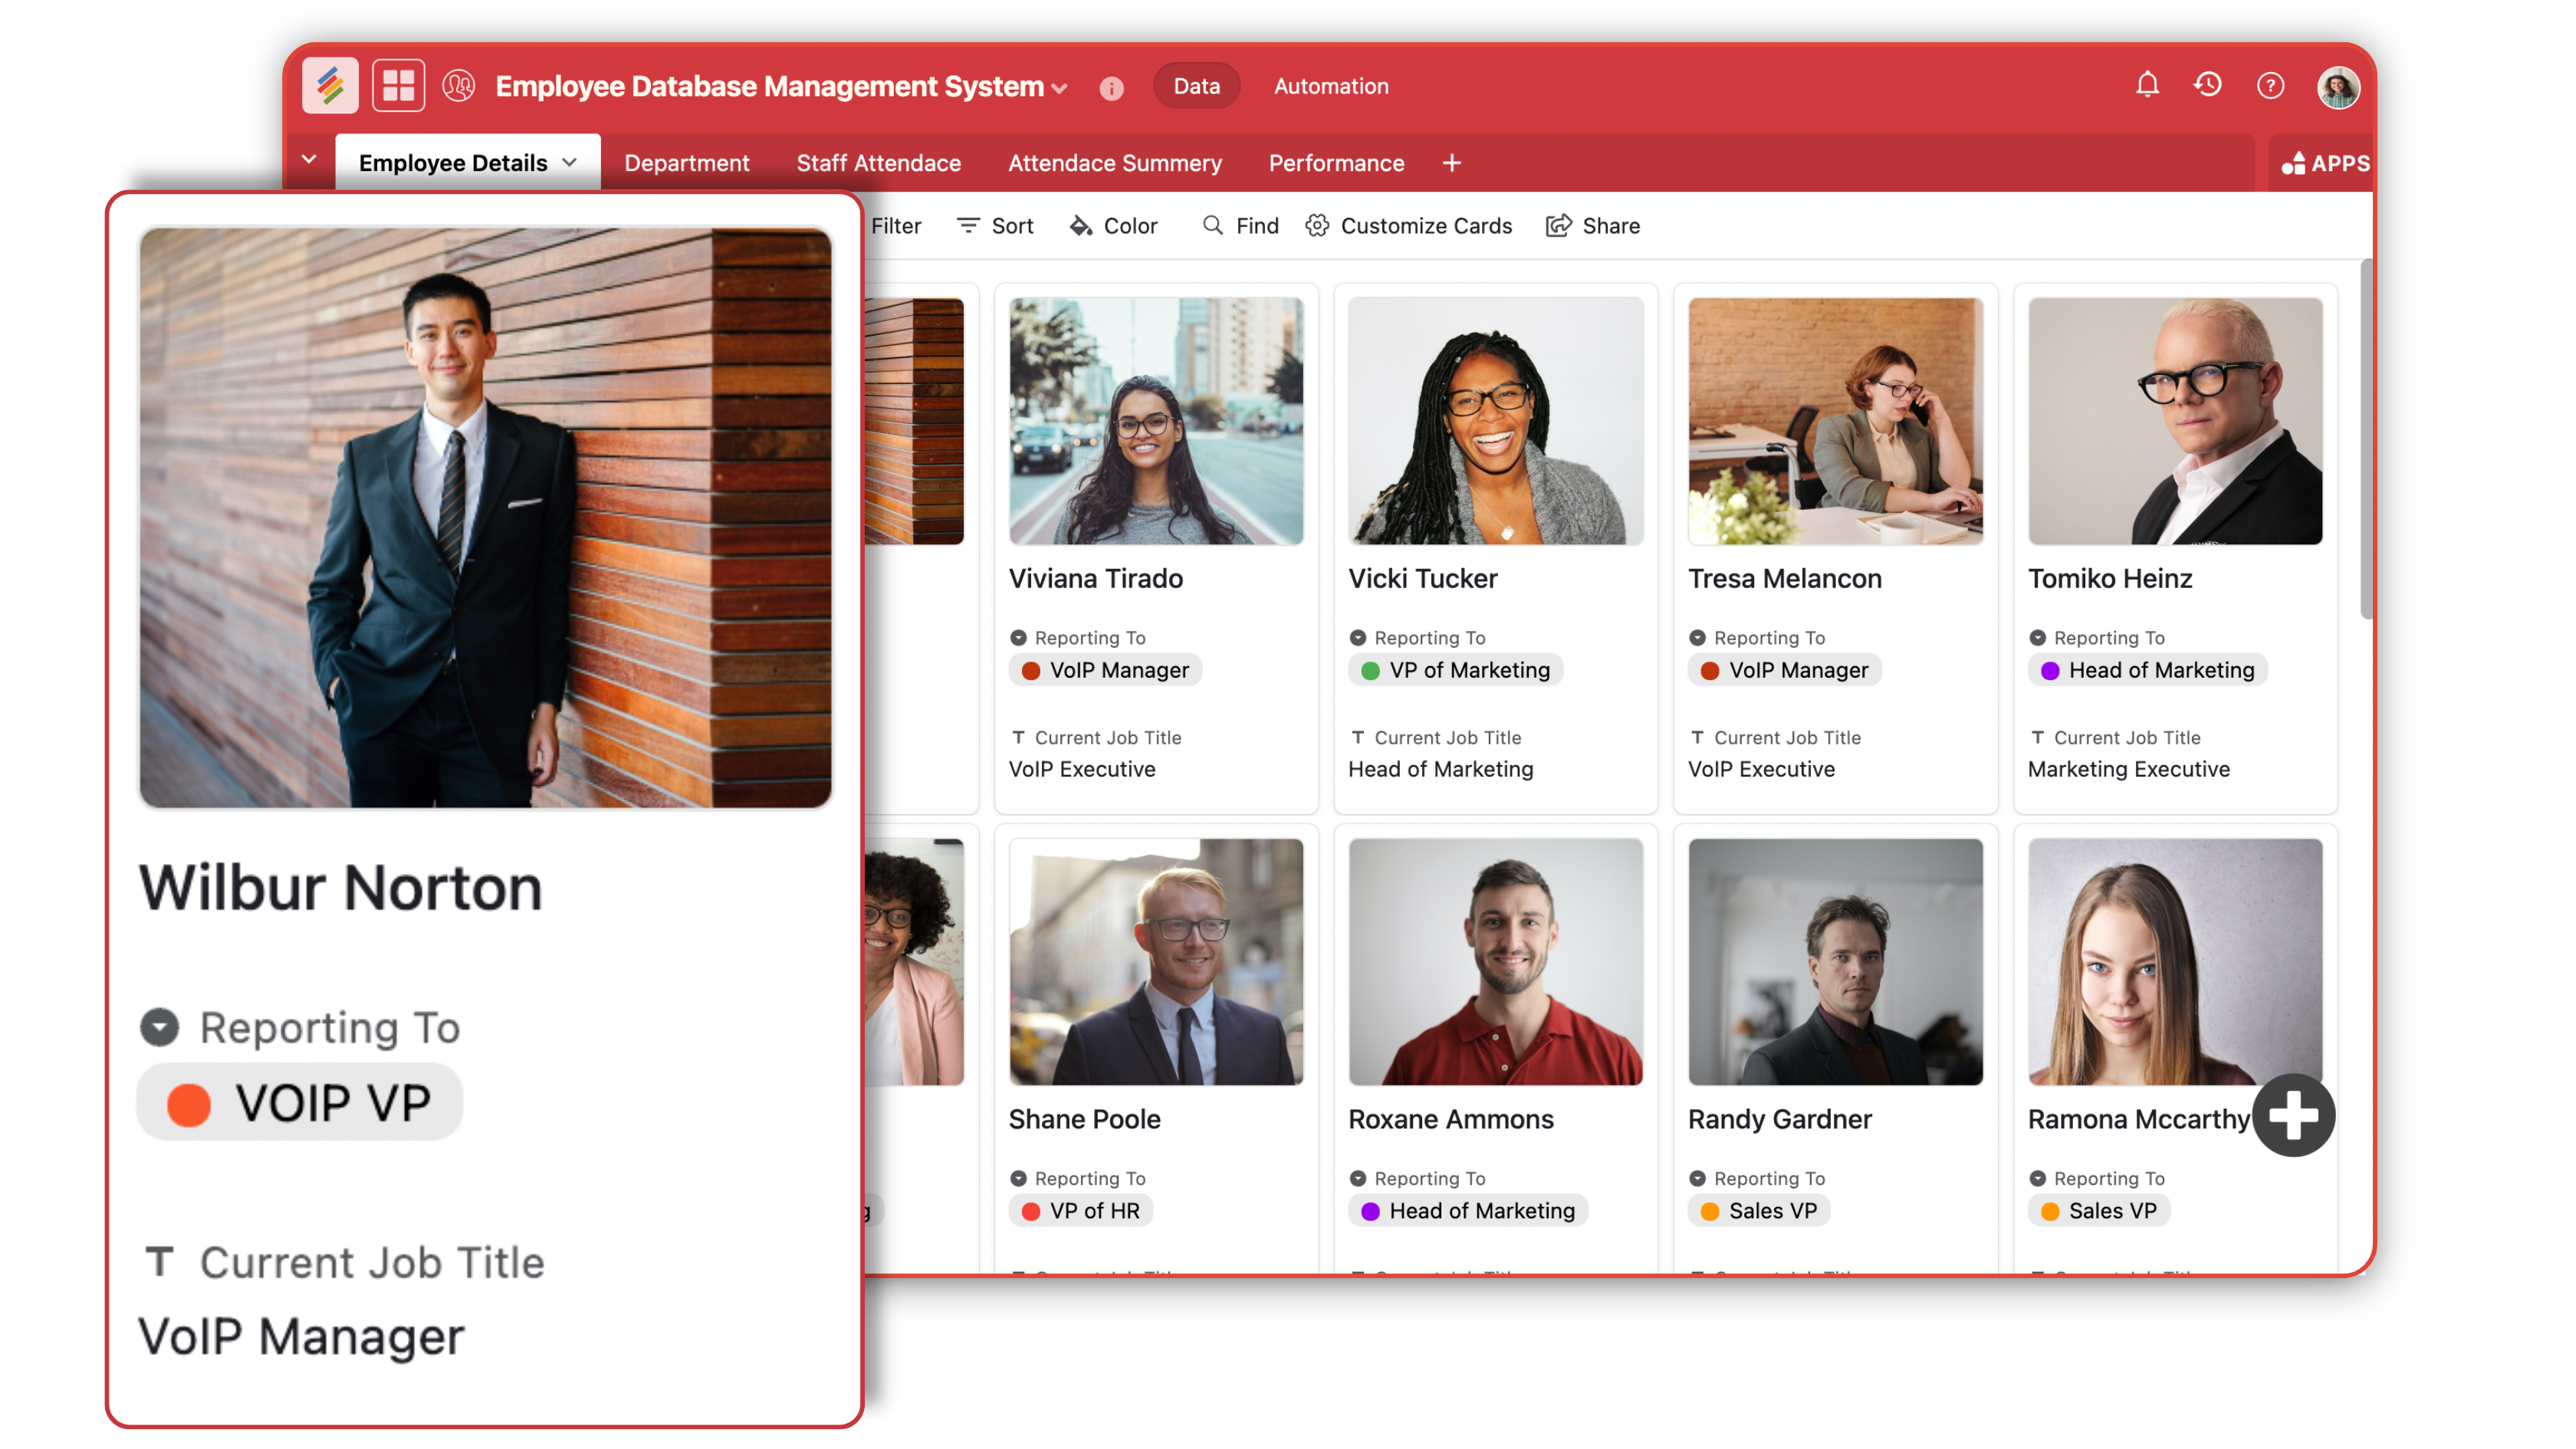Expand the tables list chevron at left
The height and width of the screenshot is (1449, 2576).
(309, 160)
